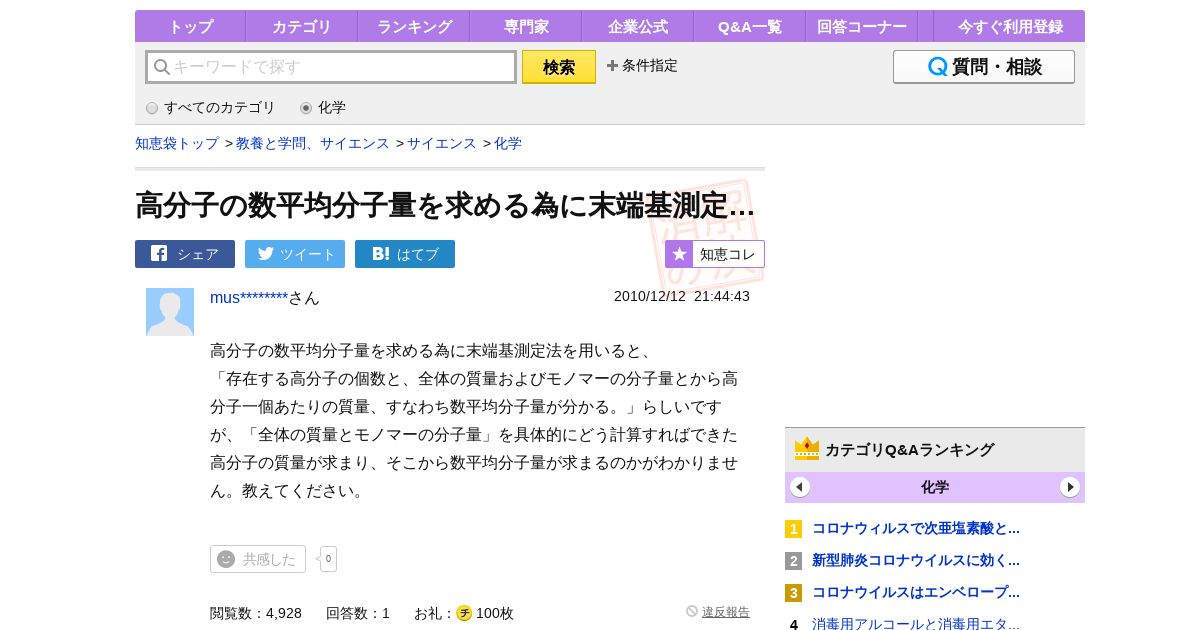
Task: Tweet the question via ツイート button
Action: point(295,254)
